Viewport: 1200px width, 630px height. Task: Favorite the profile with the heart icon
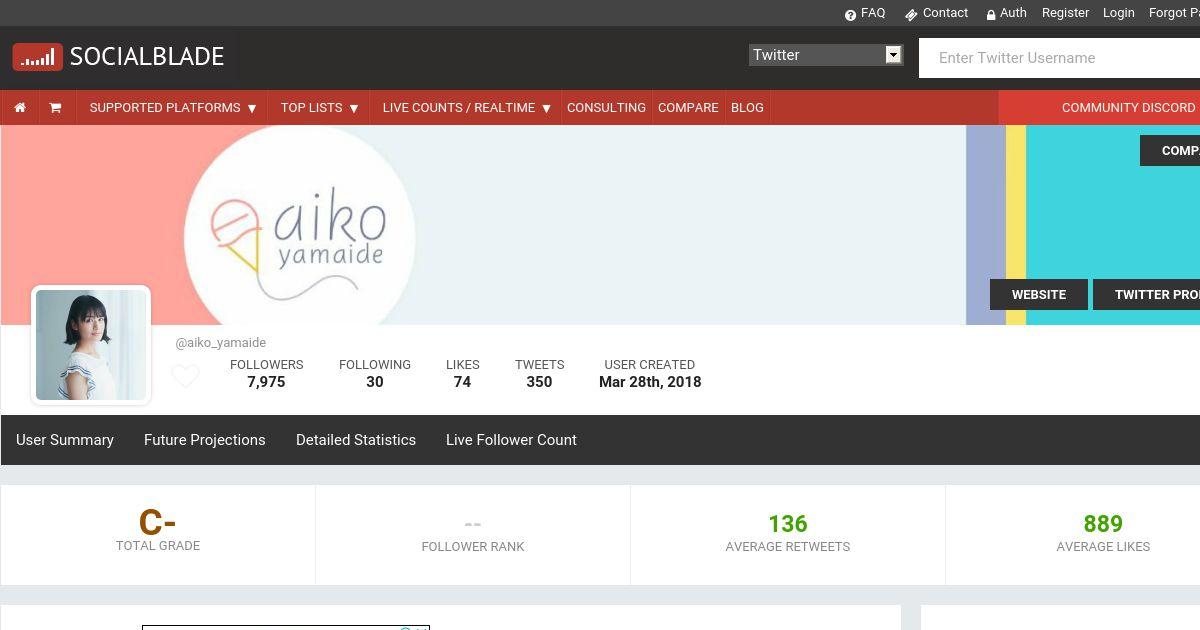click(x=186, y=376)
